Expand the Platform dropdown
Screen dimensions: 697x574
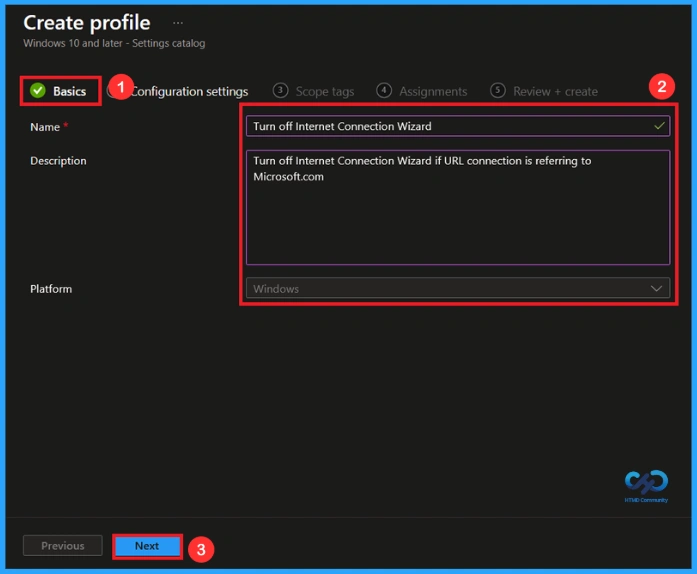[x=458, y=289]
